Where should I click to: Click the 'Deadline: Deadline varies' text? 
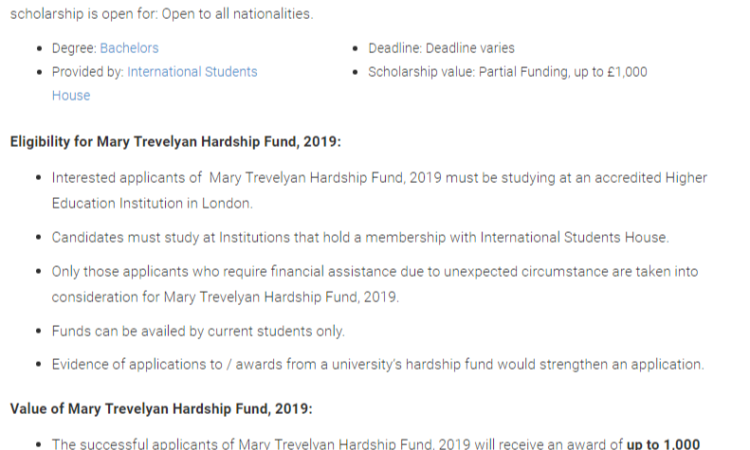coord(441,48)
